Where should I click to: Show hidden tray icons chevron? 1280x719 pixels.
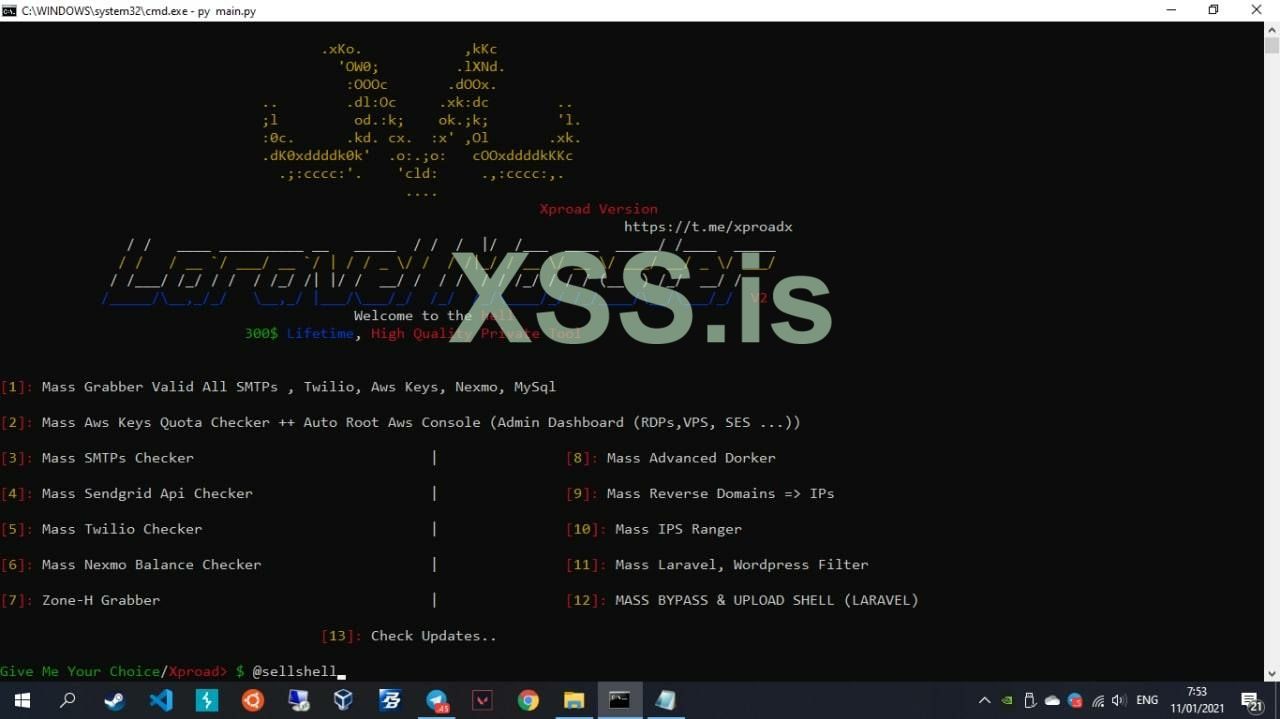(984, 700)
